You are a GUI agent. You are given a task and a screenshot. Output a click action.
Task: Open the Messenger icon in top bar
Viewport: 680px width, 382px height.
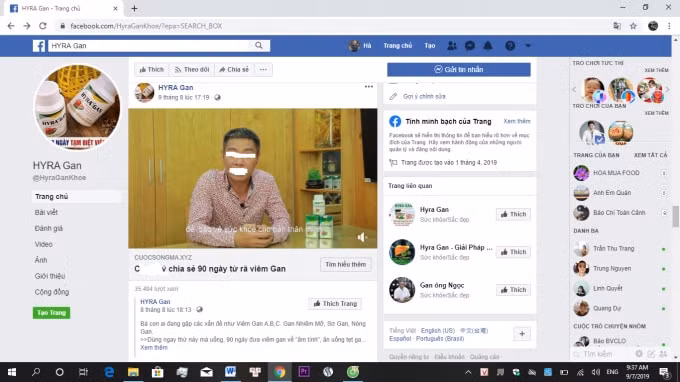pyautogui.click(x=470, y=46)
